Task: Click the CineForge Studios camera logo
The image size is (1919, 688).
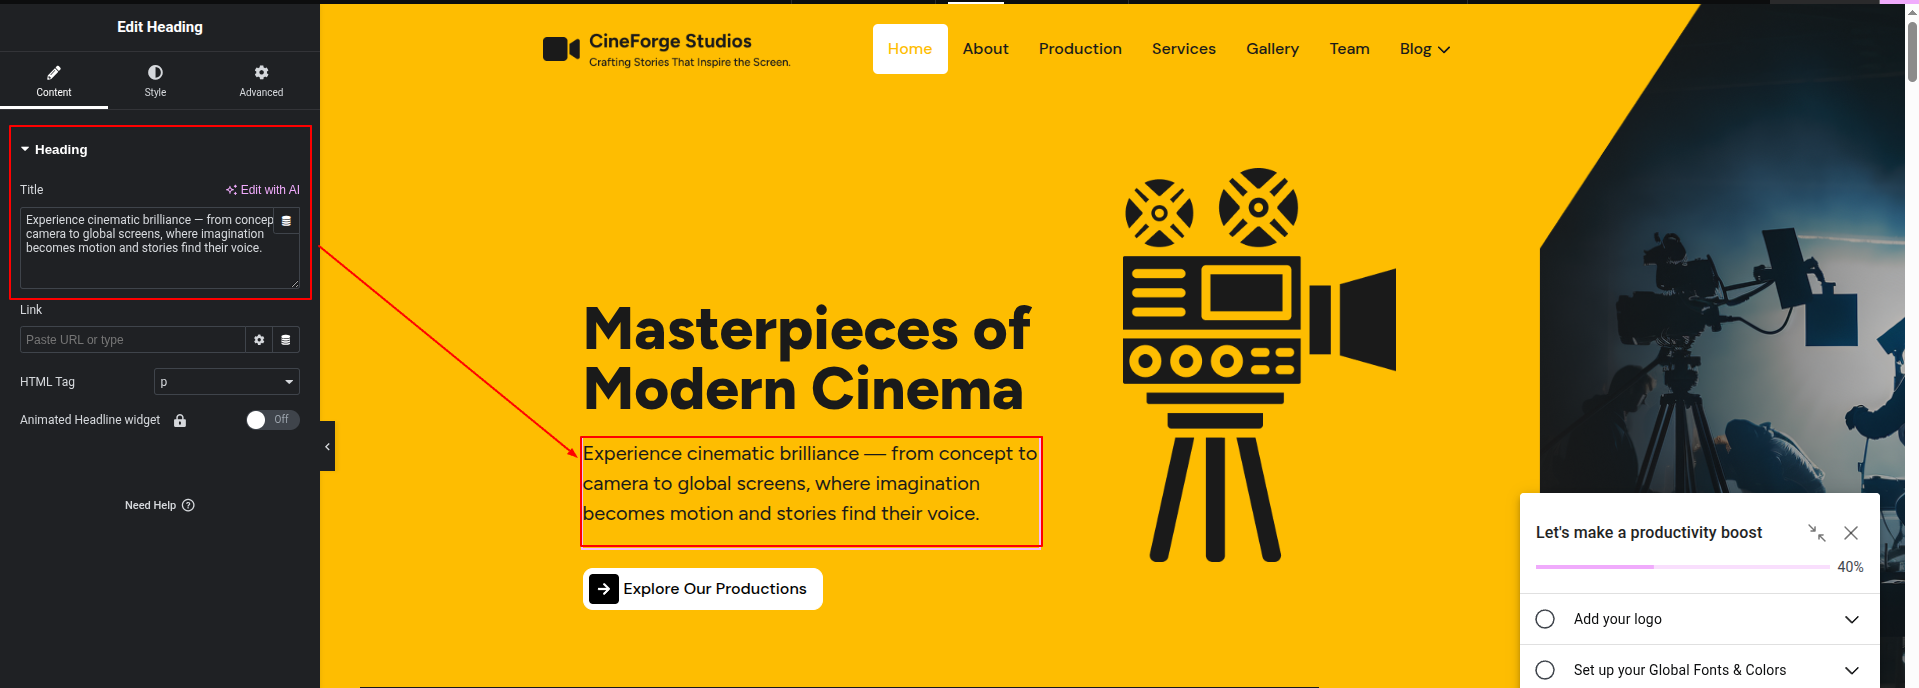Action: pyautogui.click(x=561, y=49)
